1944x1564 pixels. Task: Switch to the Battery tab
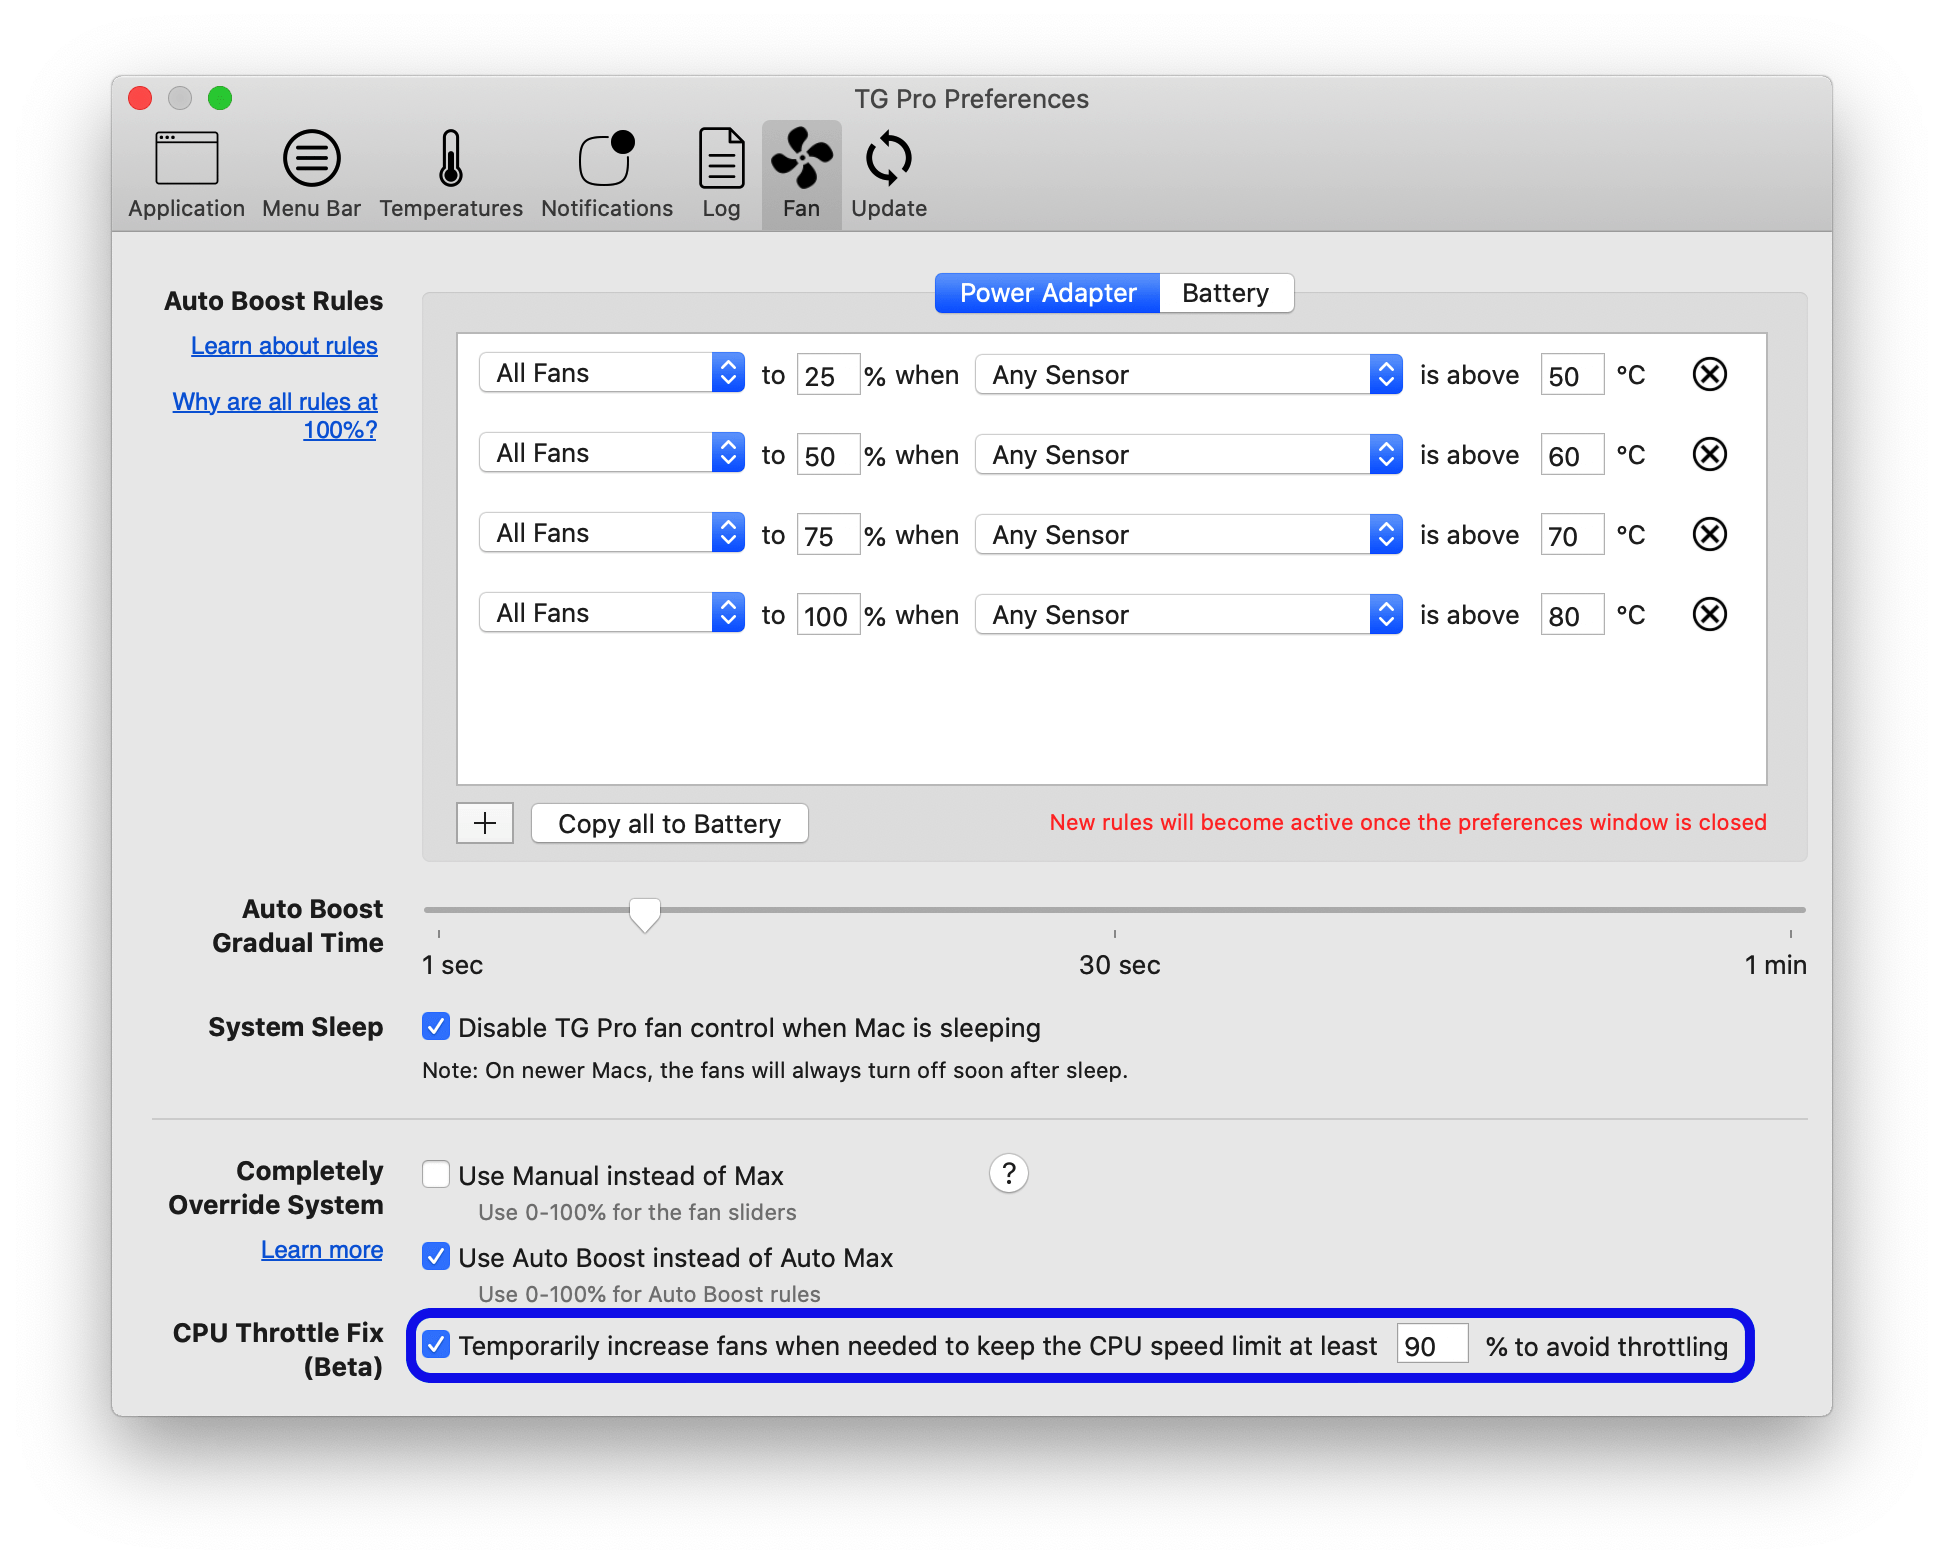click(1226, 292)
